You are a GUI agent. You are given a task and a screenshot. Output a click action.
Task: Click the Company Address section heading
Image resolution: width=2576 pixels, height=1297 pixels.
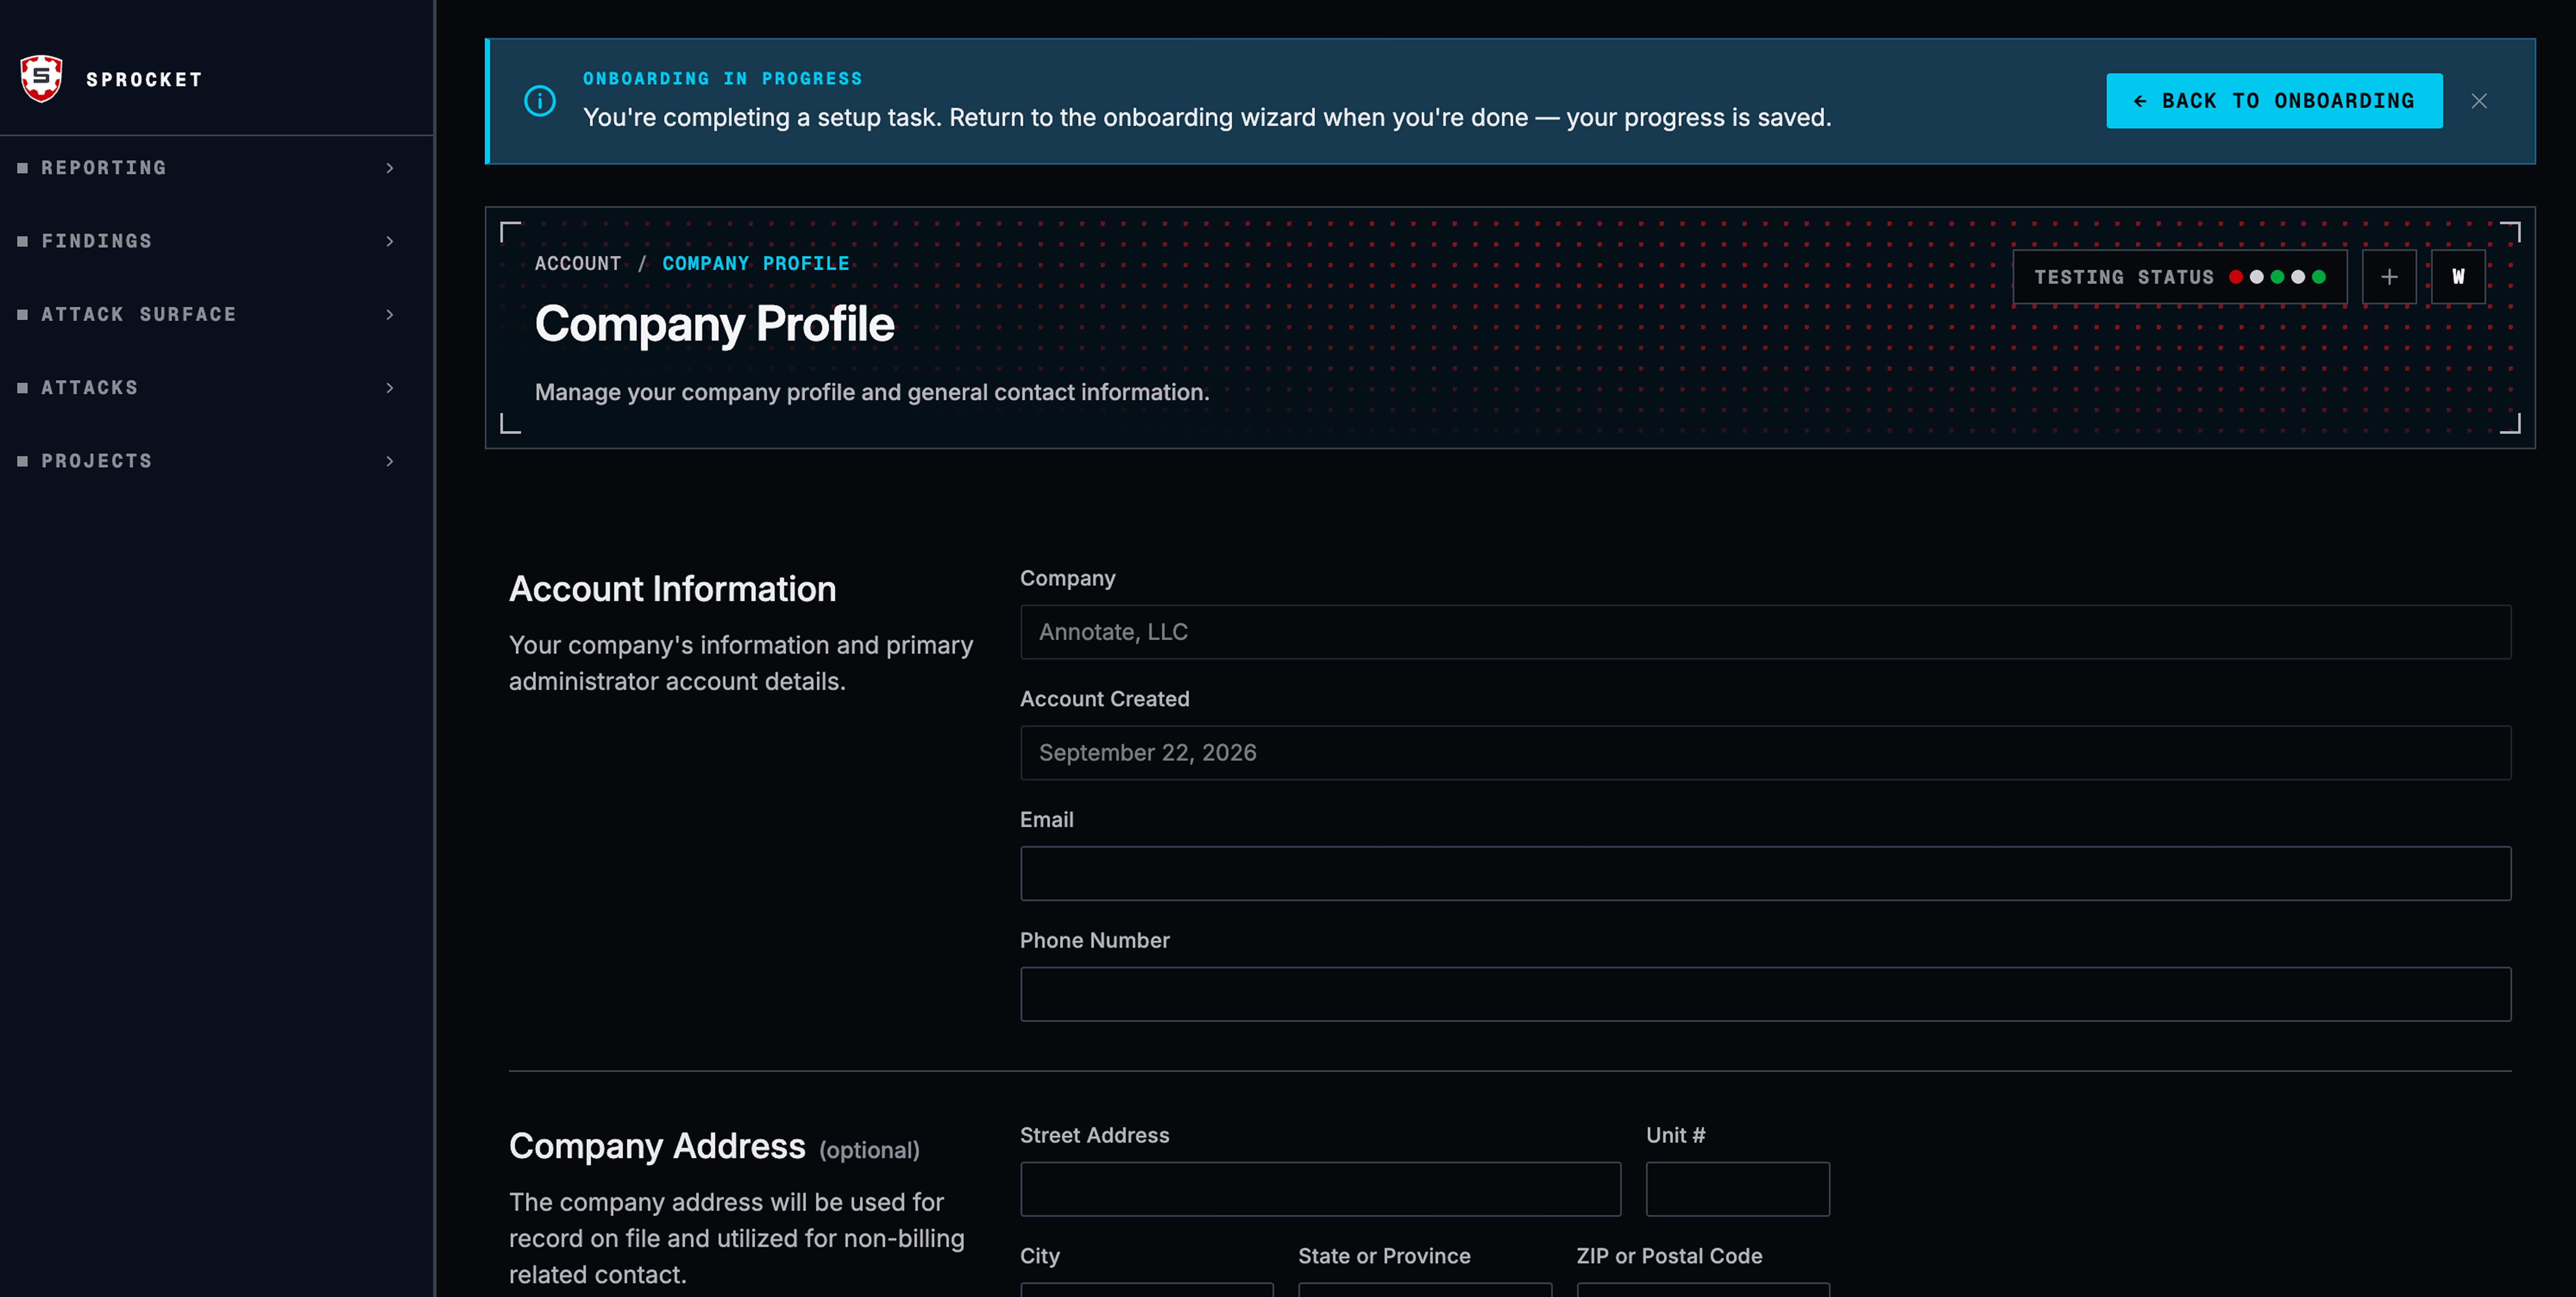tap(657, 1146)
